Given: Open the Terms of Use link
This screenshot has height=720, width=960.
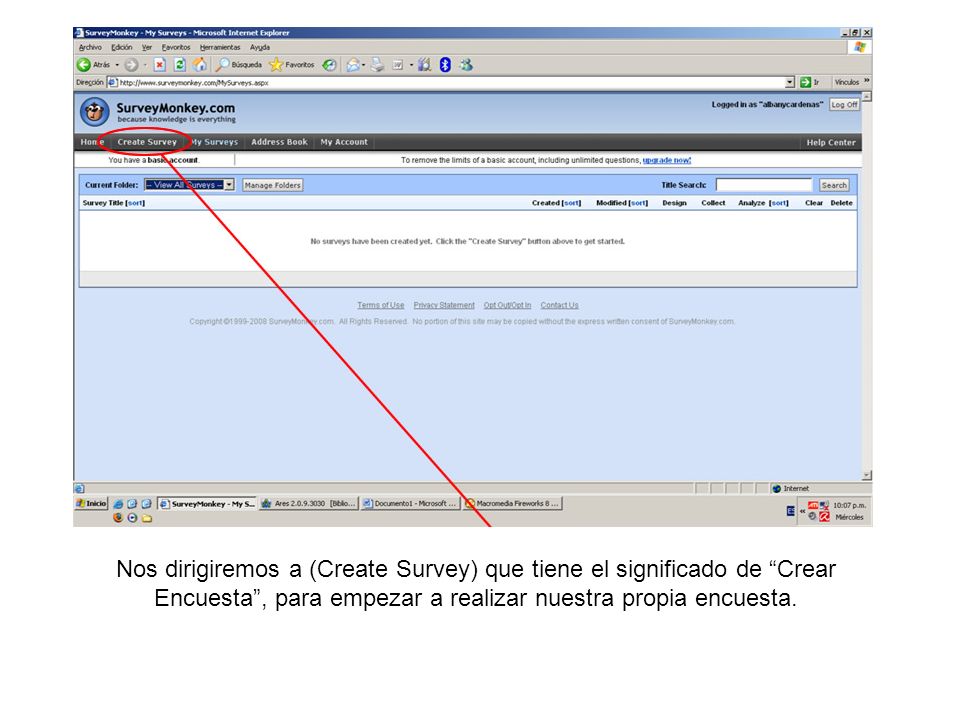Looking at the screenshot, I should click(380, 305).
